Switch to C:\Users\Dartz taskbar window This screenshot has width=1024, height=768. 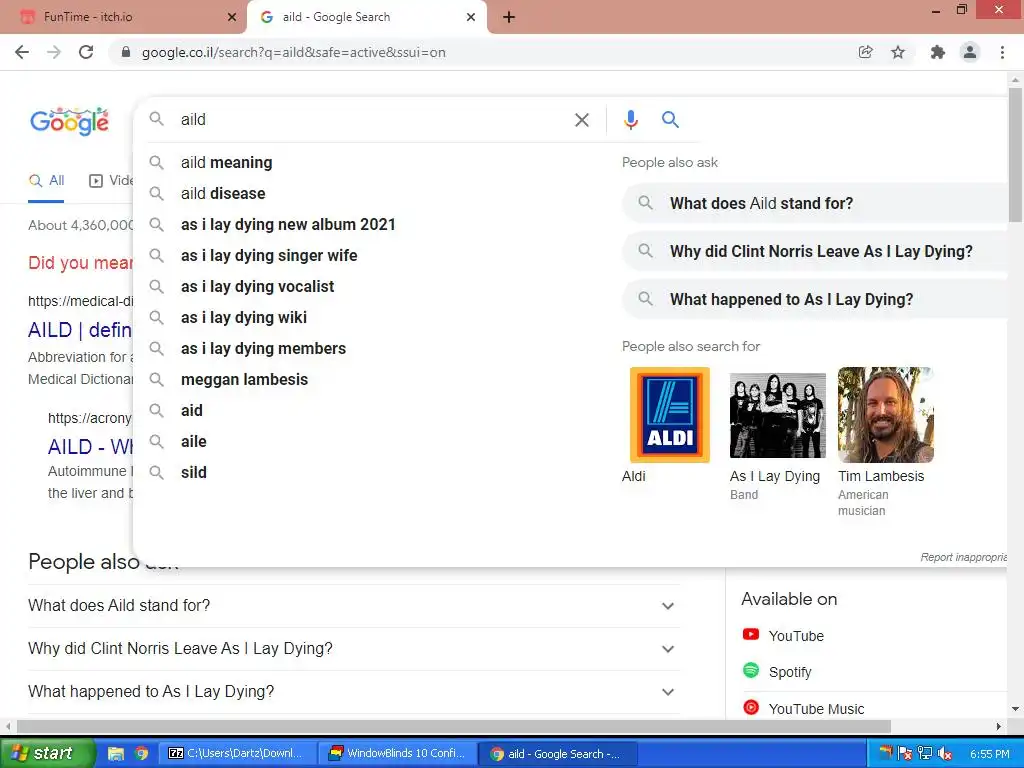pos(238,754)
